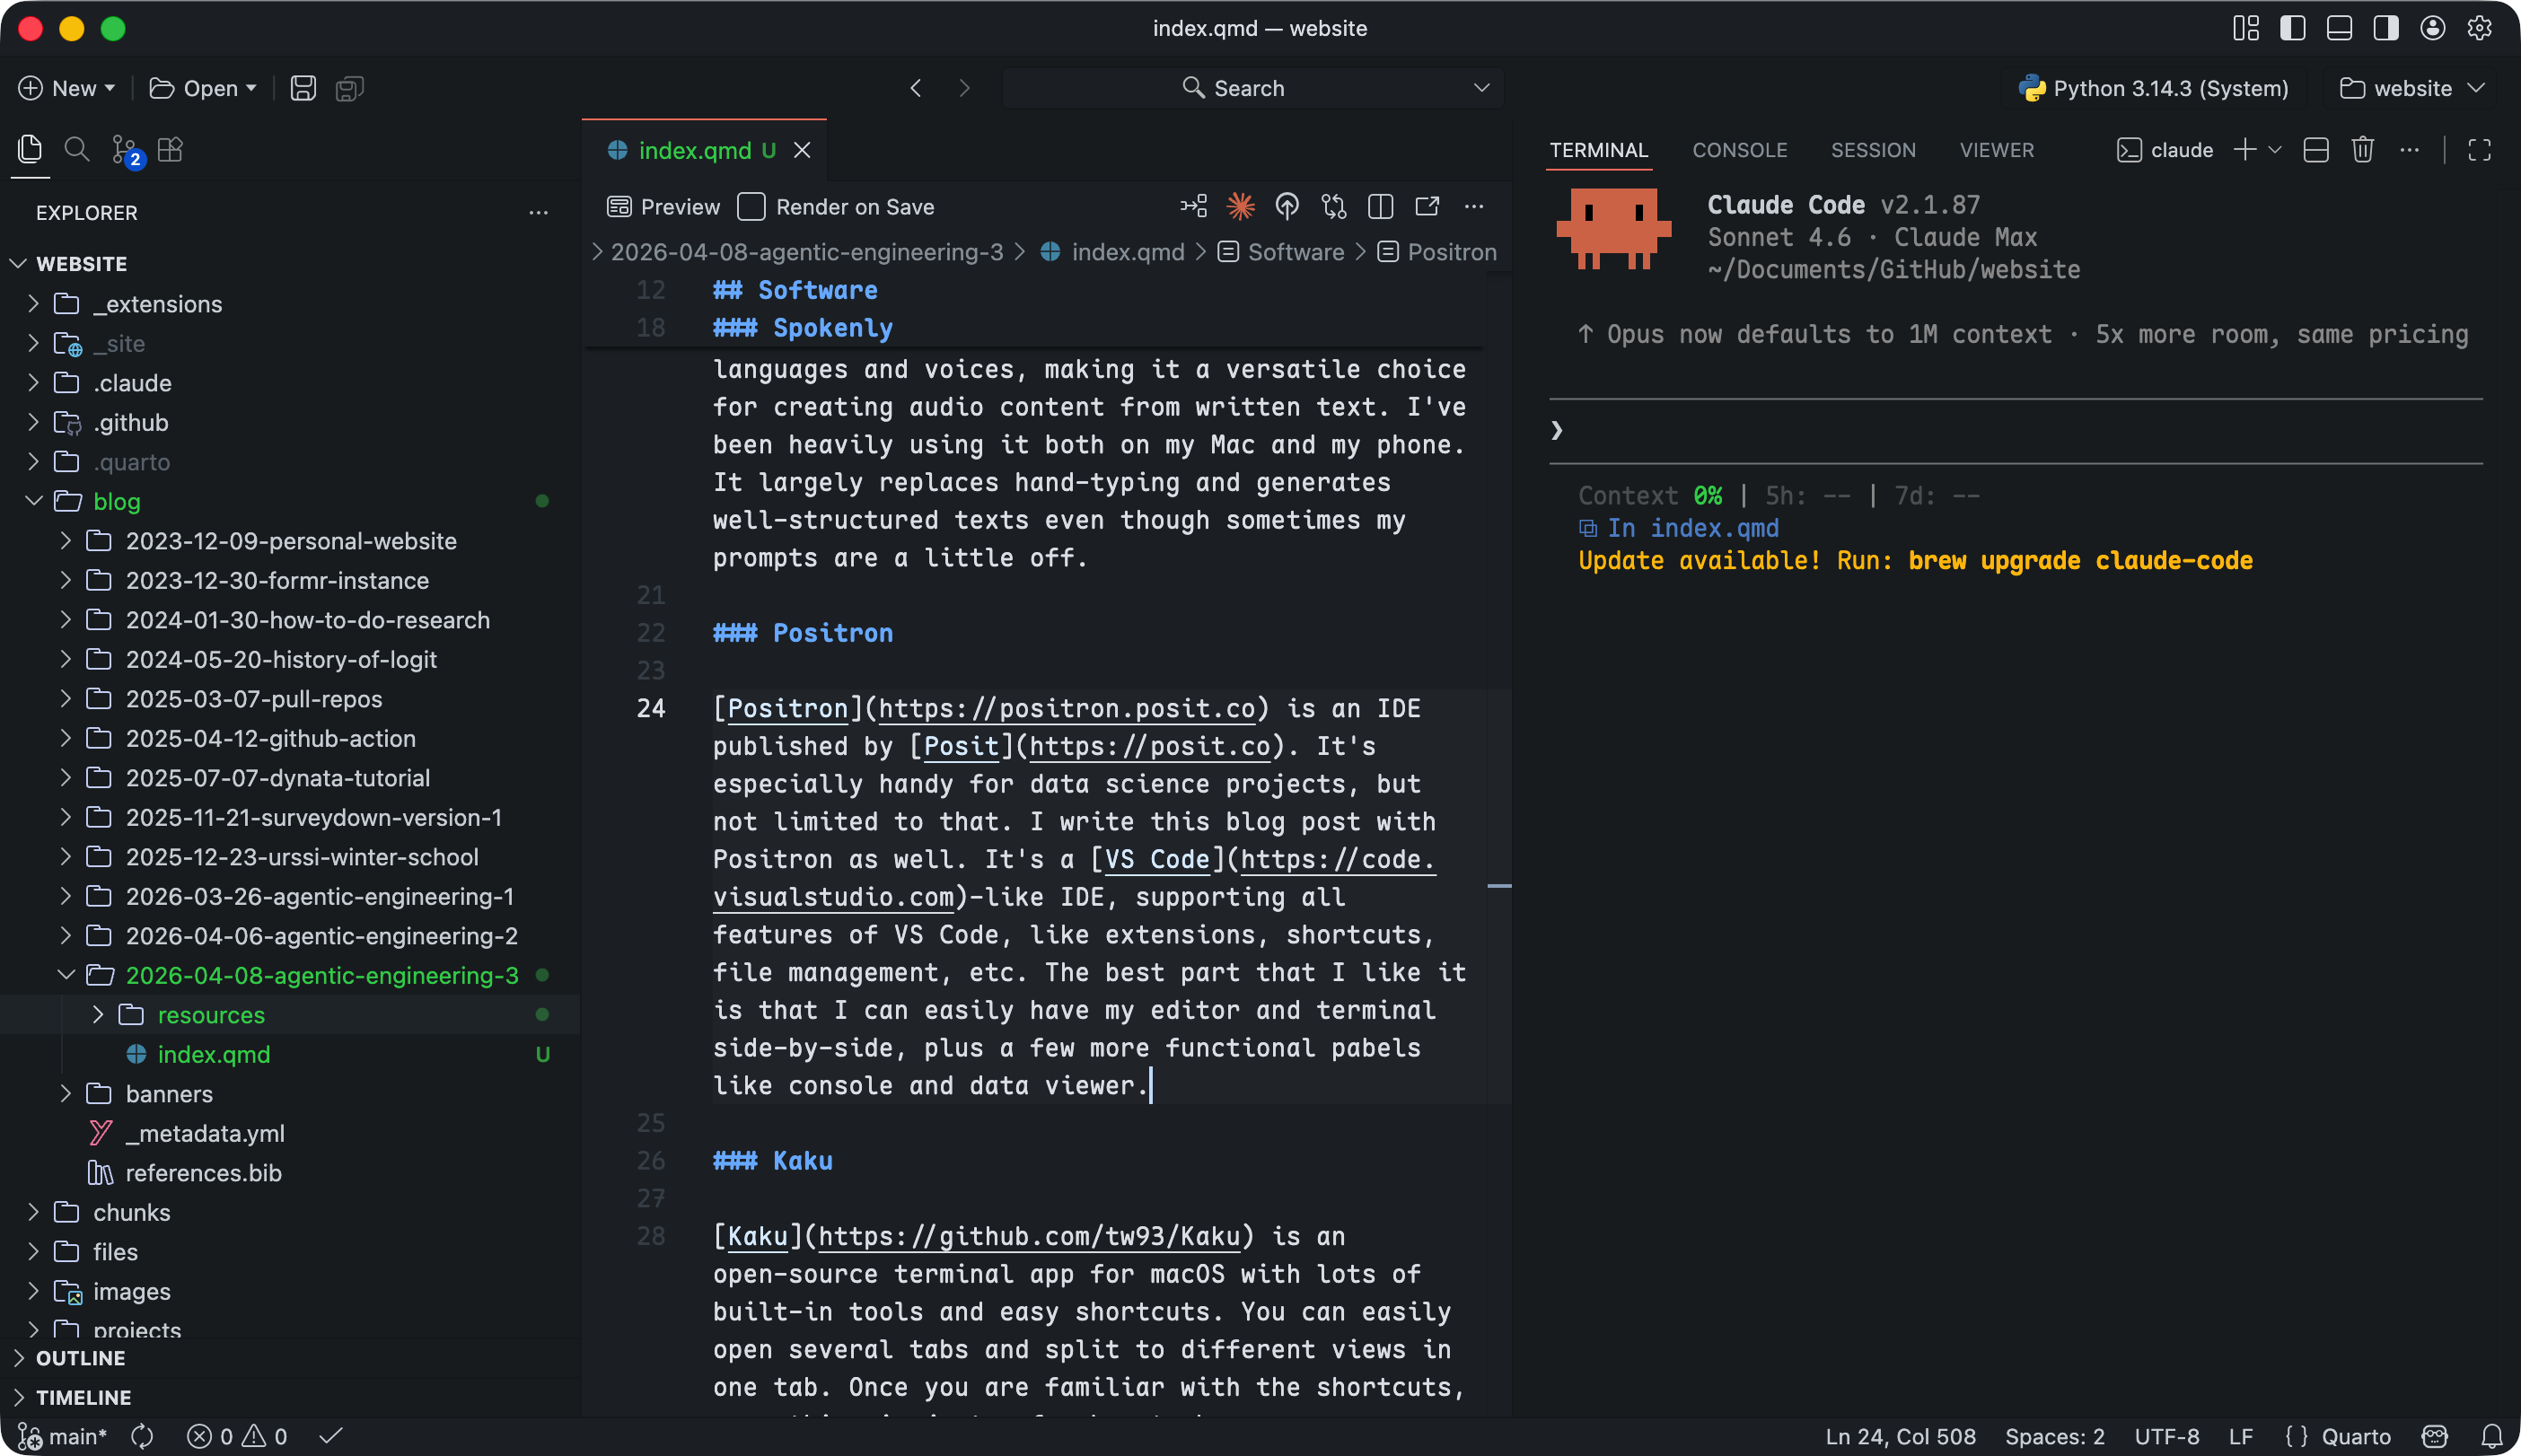
Task: Click the Save file icon in toolbar
Action: (x=303, y=88)
